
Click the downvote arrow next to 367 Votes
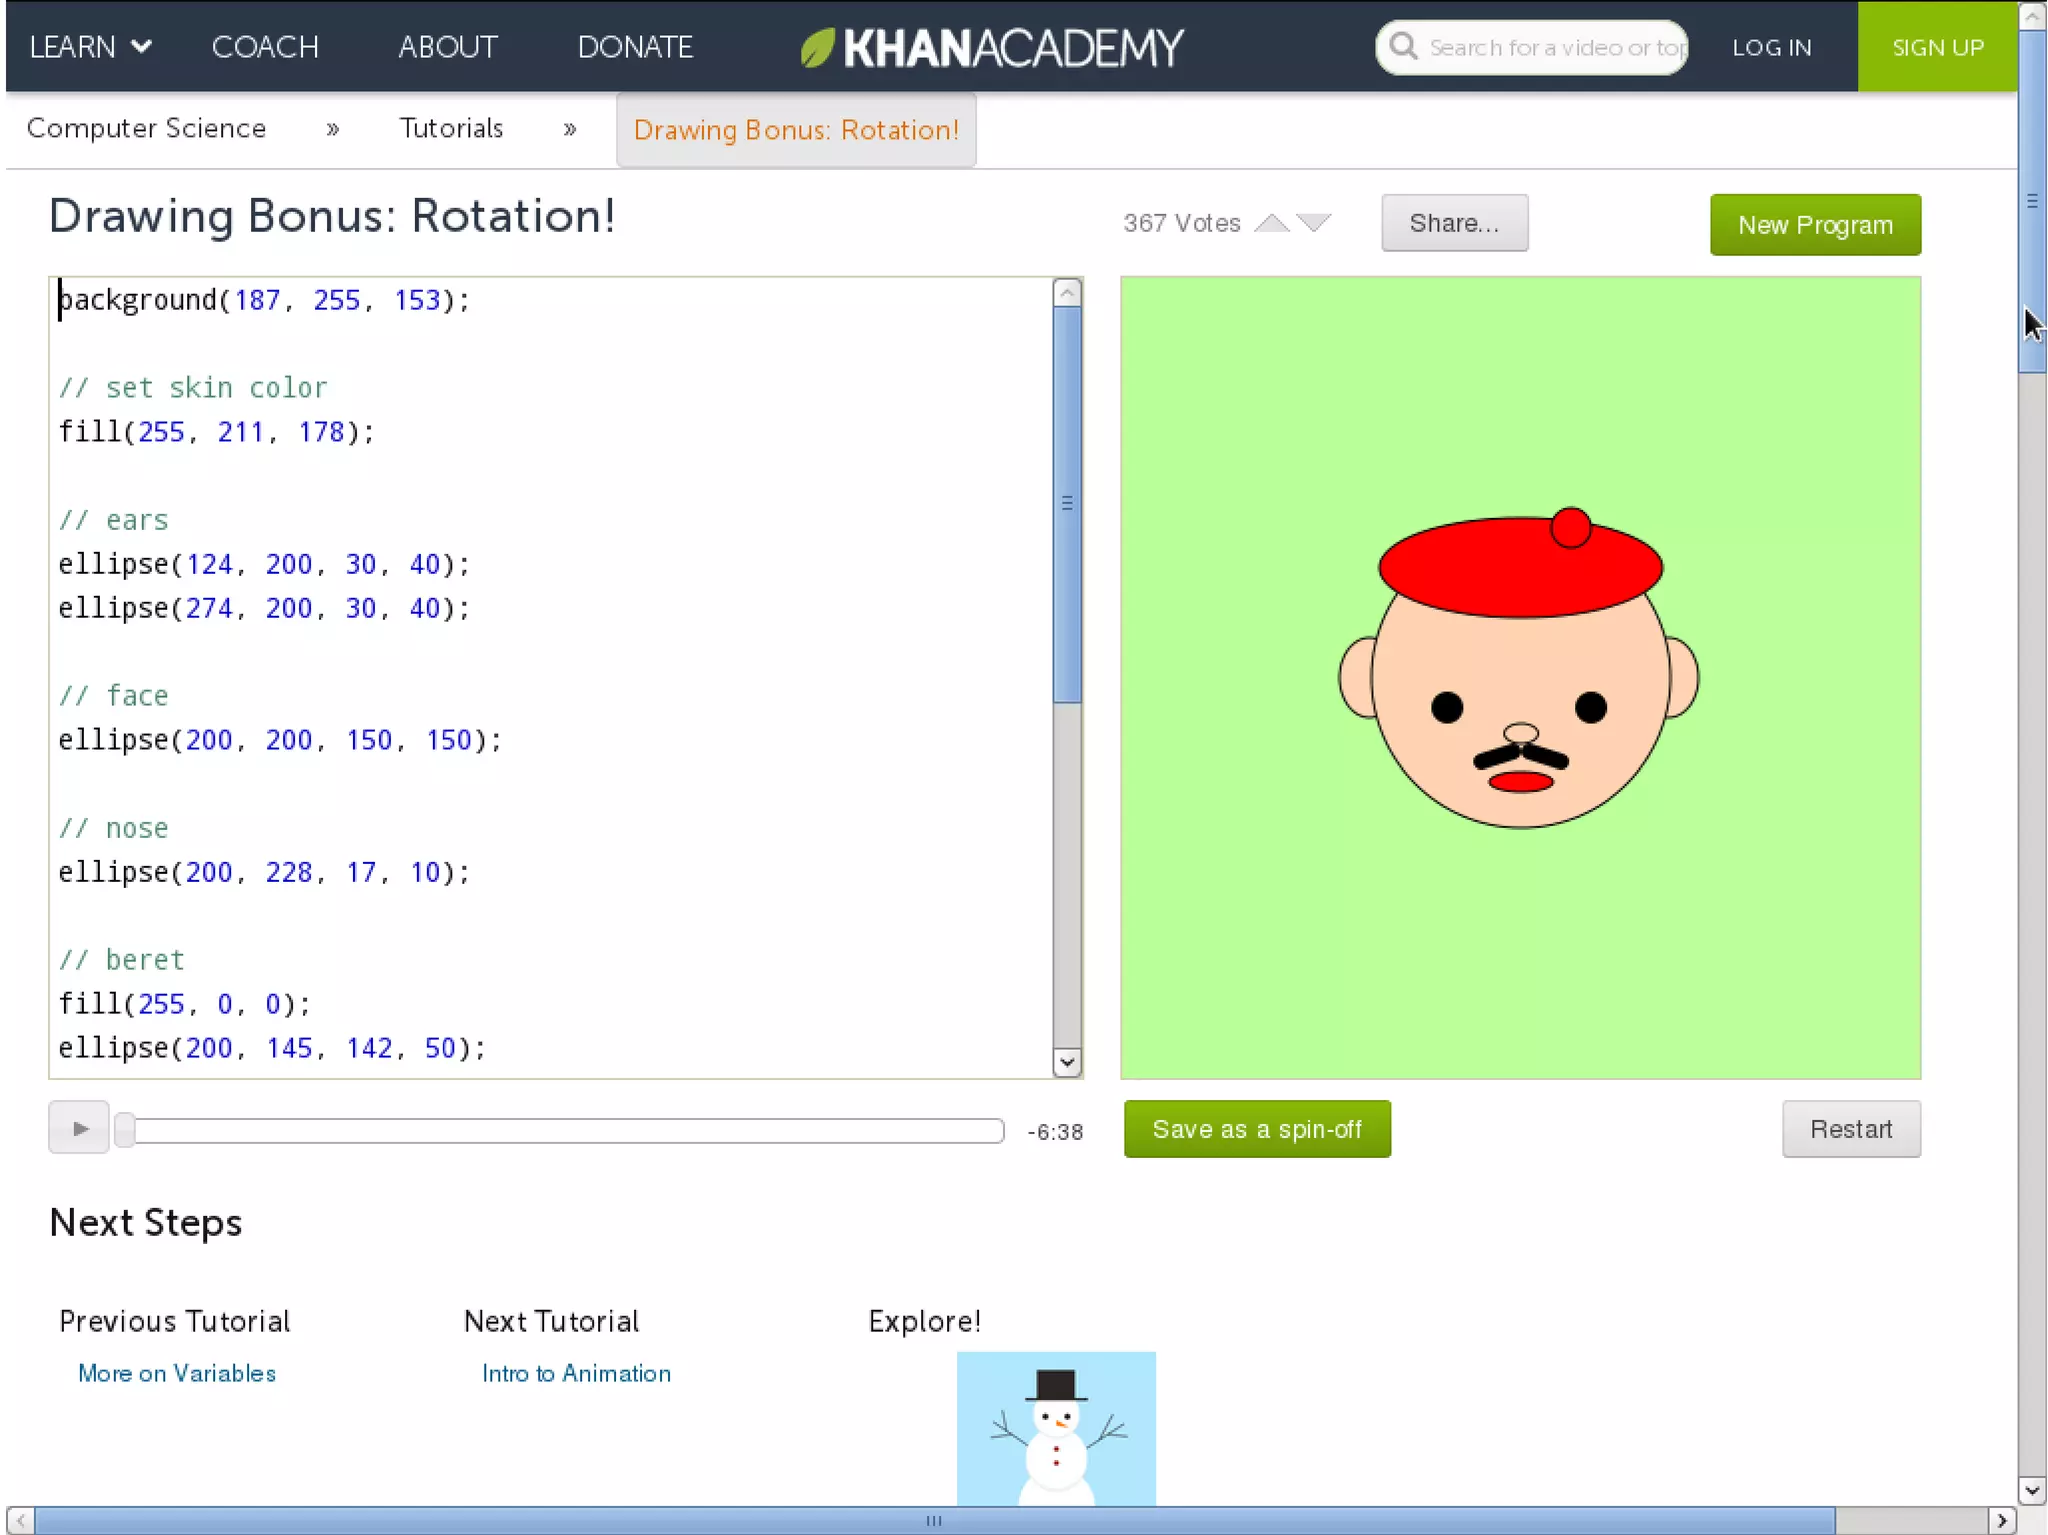click(x=1314, y=223)
